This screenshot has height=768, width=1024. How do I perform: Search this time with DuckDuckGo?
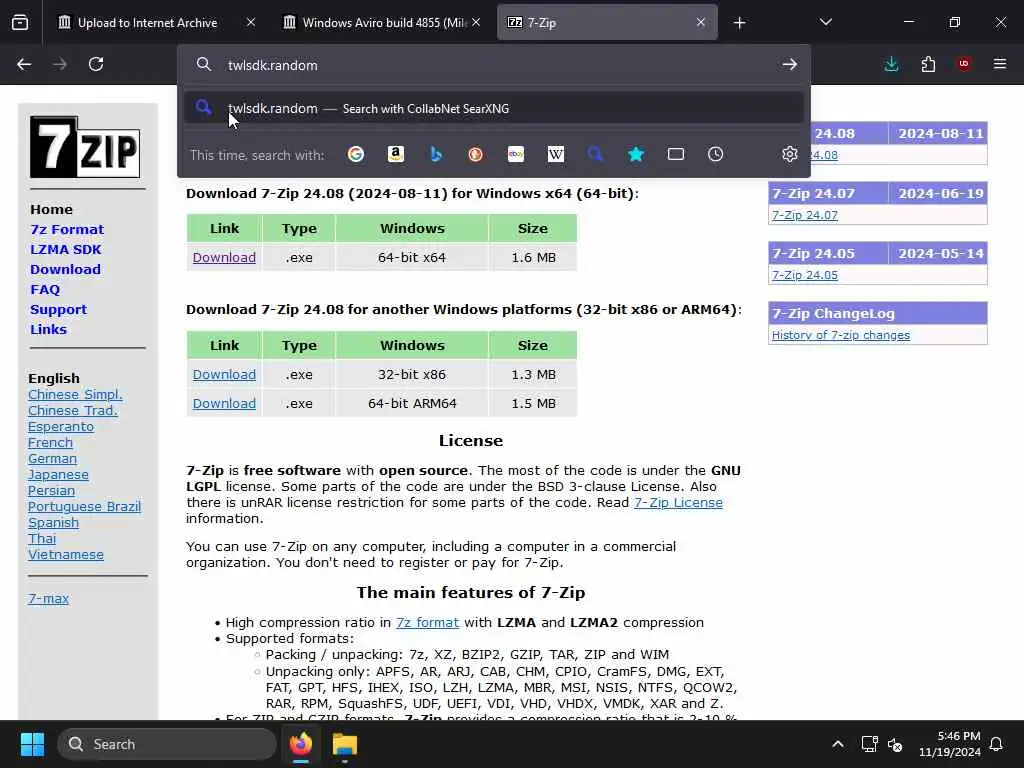[x=475, y=154]
